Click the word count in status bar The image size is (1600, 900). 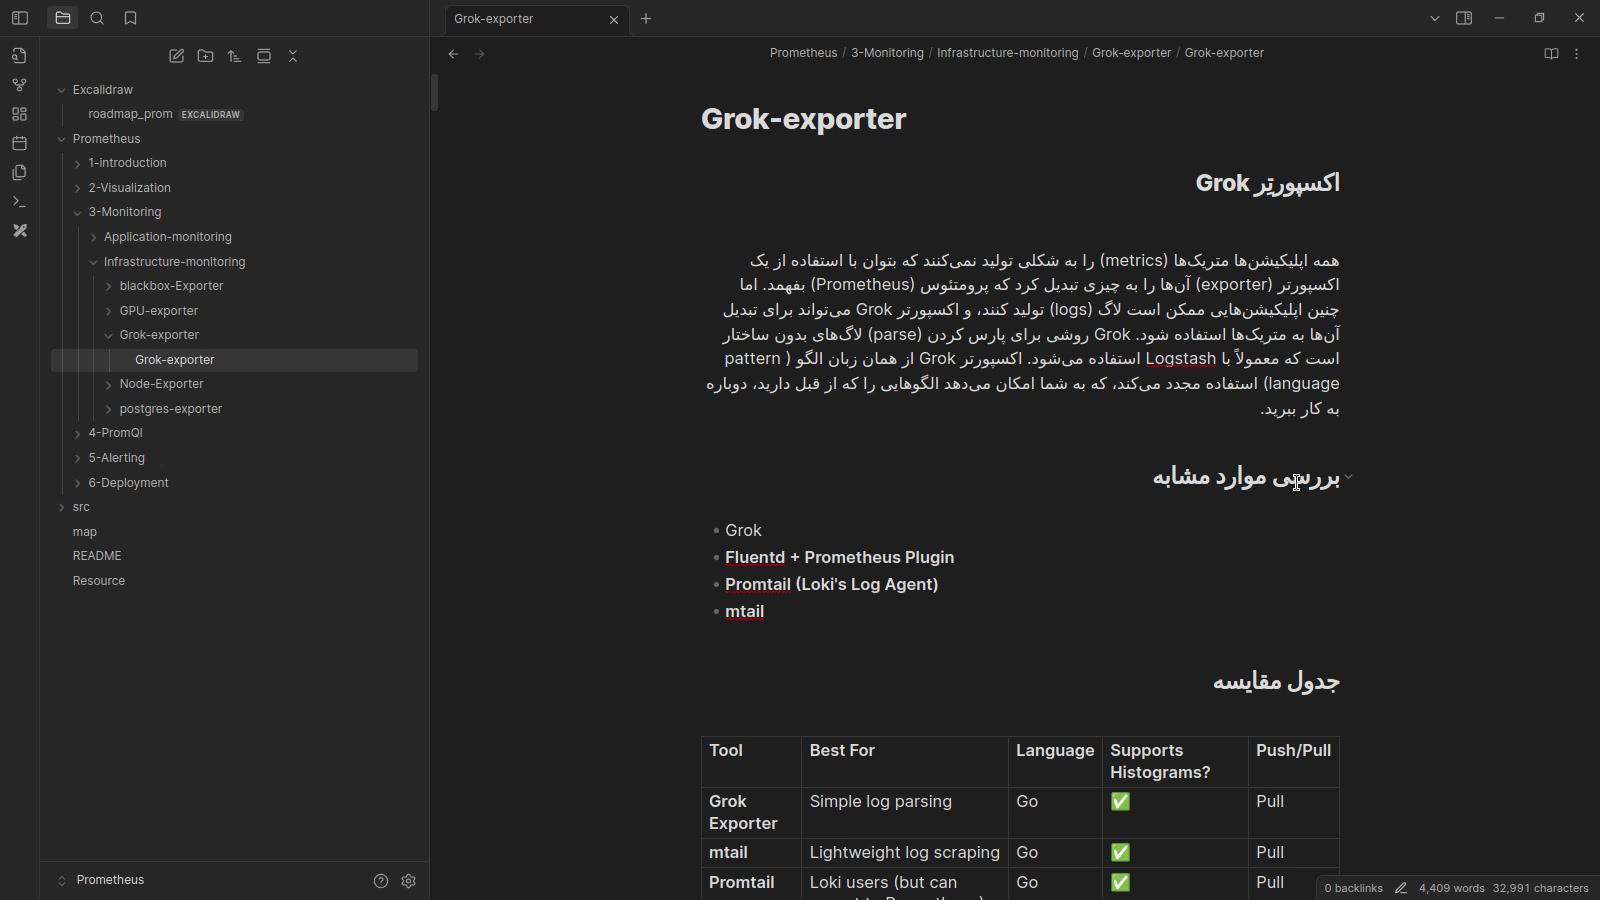(x=1453, y=888)
